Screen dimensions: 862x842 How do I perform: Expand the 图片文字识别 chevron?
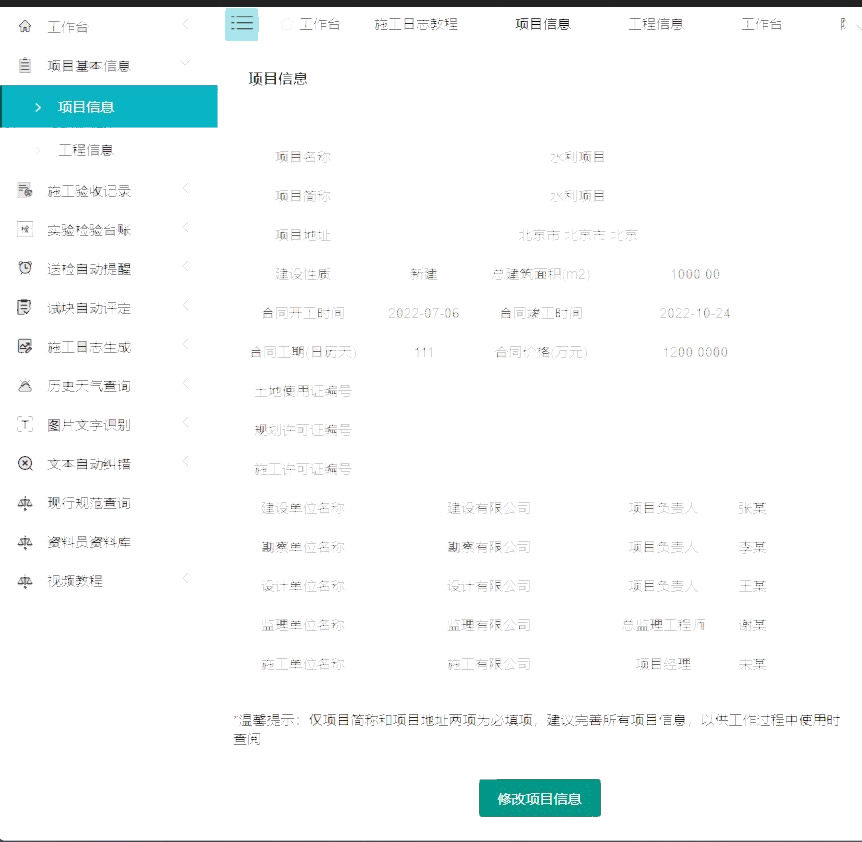[x=185, y=422]
